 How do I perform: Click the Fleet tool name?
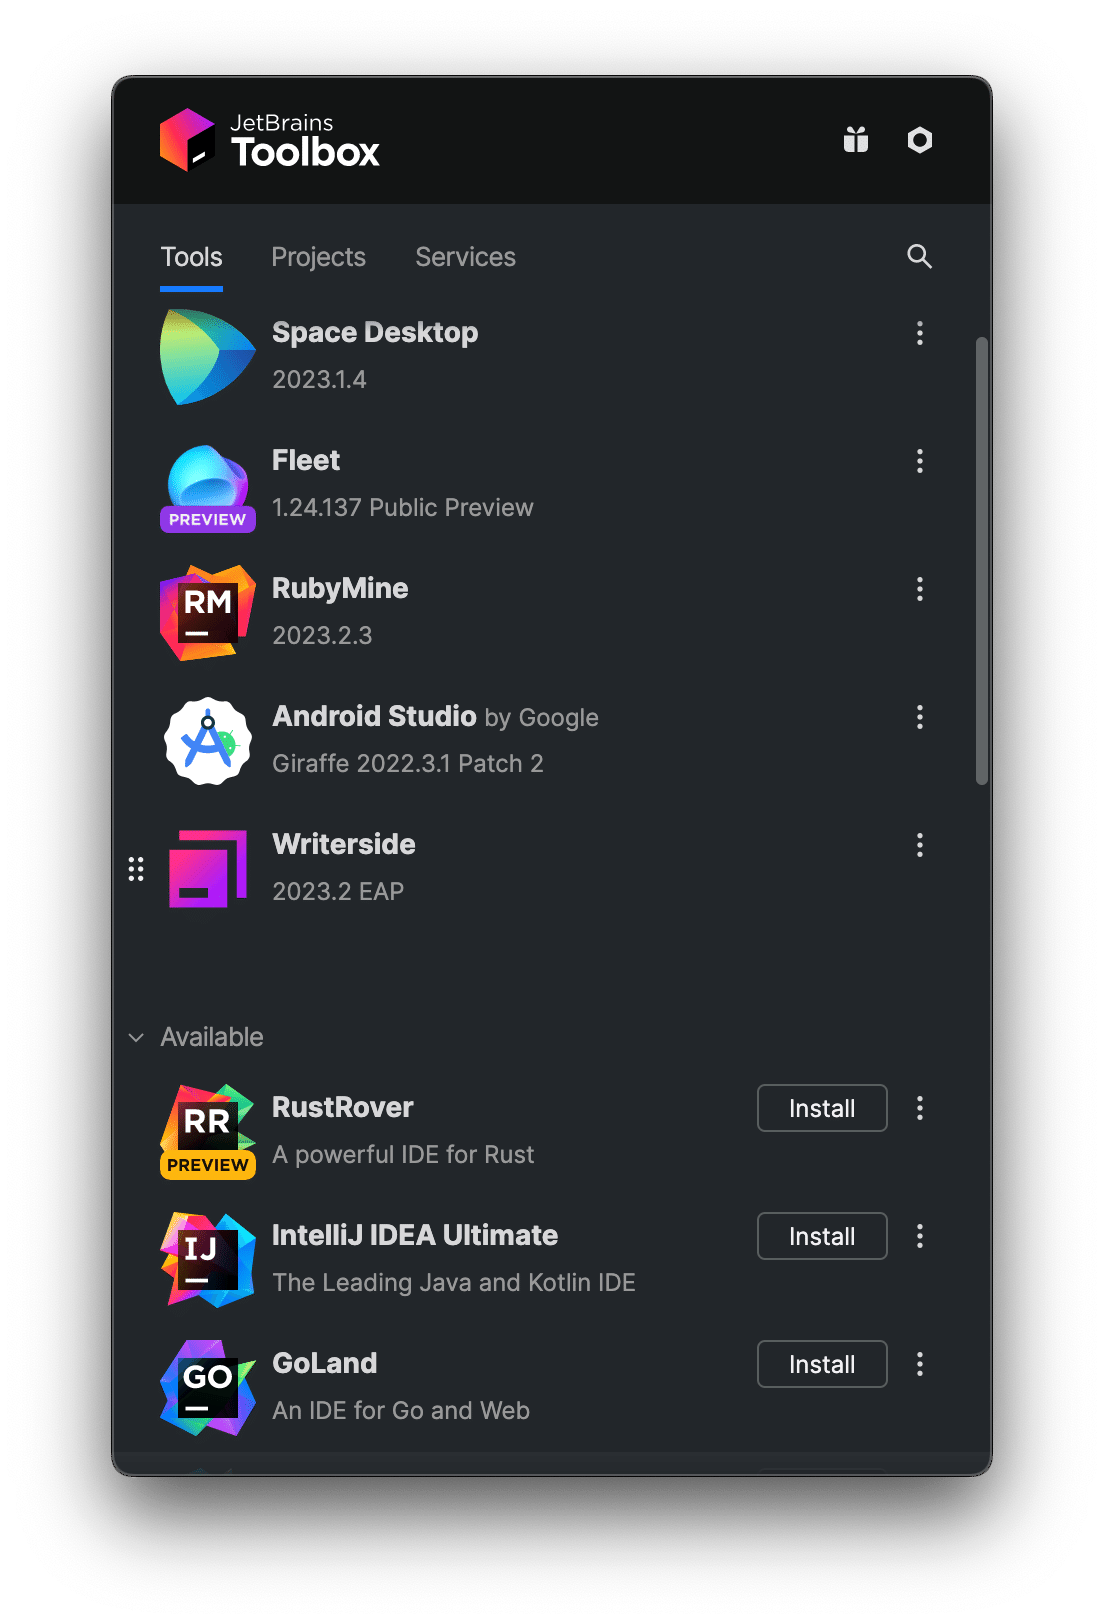[306, 461]
